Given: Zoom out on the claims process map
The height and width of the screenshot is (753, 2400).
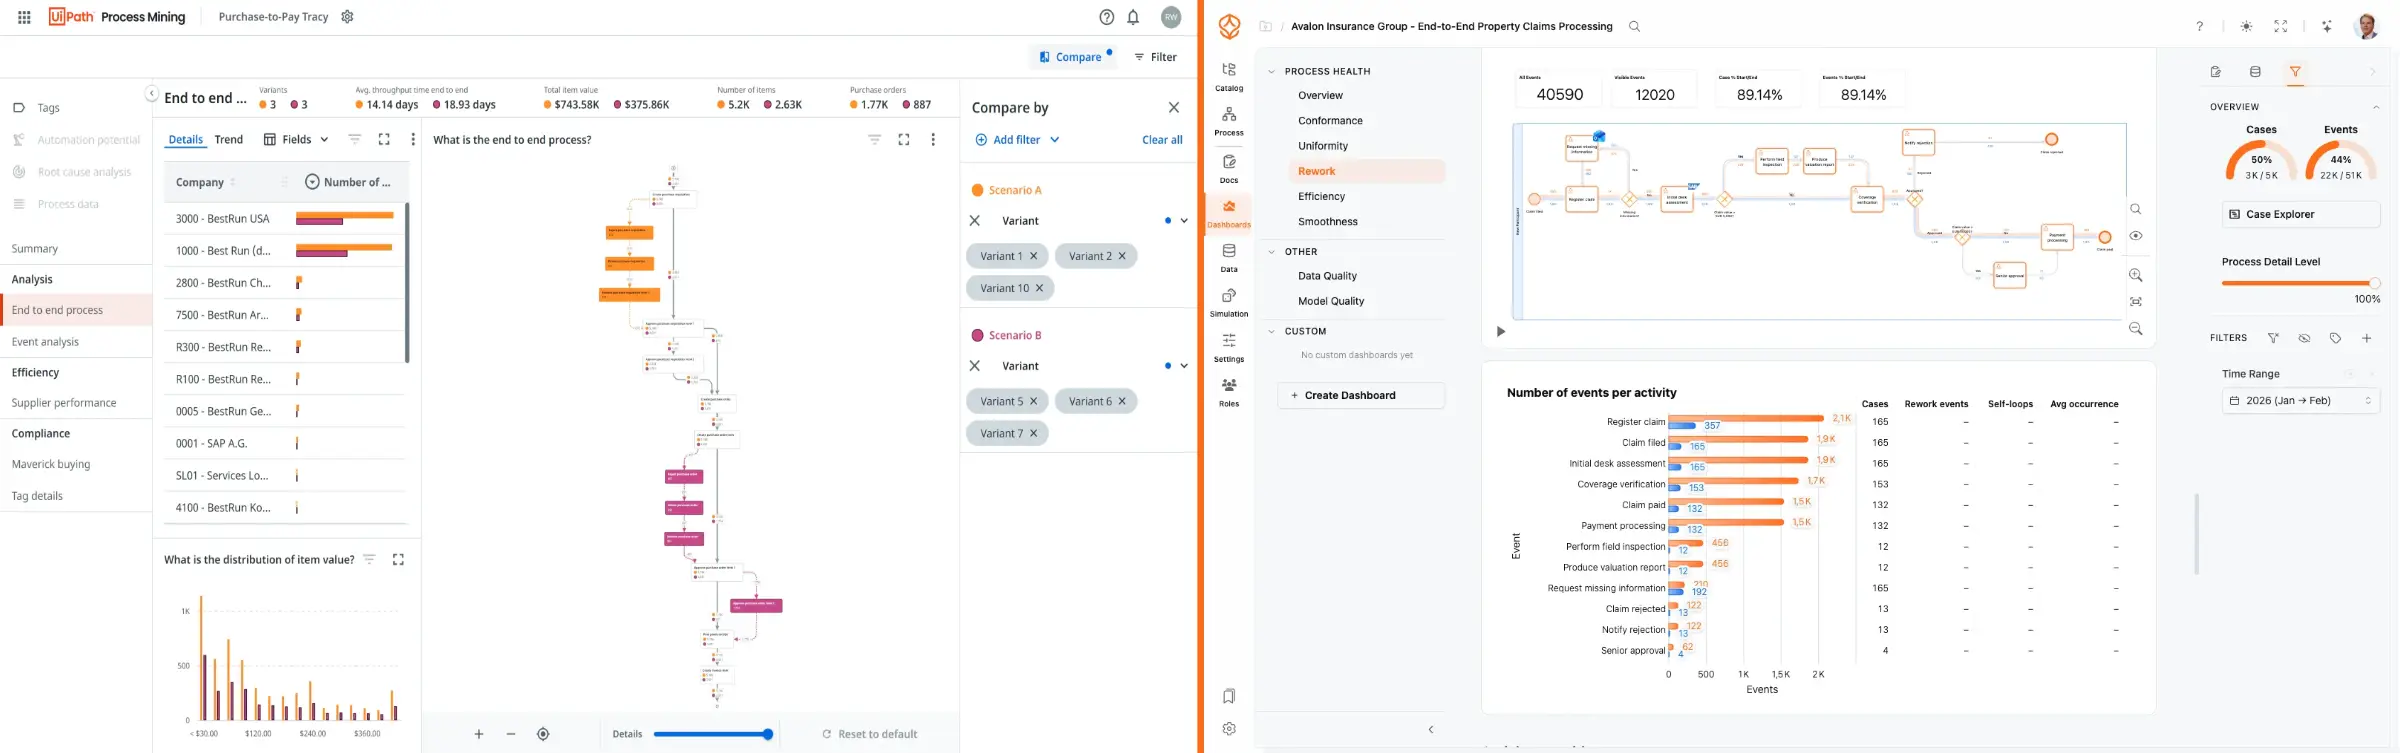Looking at the screenshot, I should 2136,329.
